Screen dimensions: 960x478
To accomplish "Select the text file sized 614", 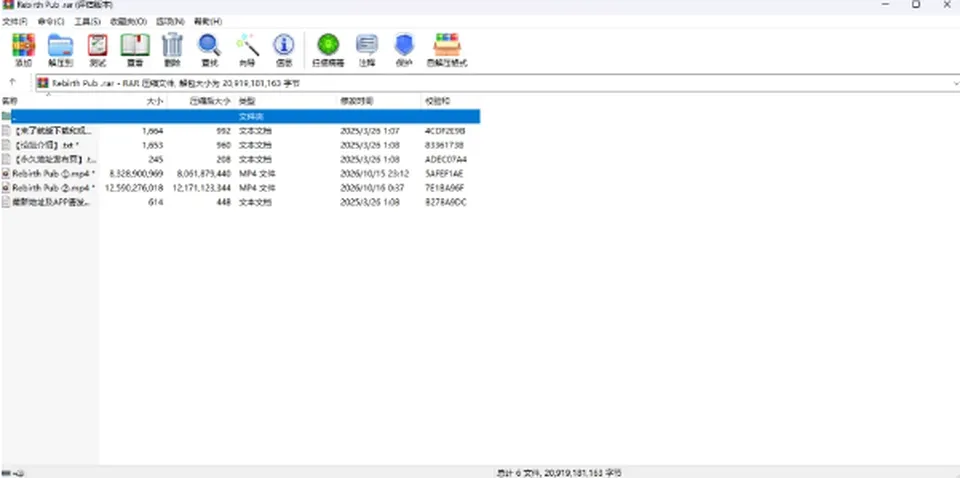I will (x=240, y=202).
